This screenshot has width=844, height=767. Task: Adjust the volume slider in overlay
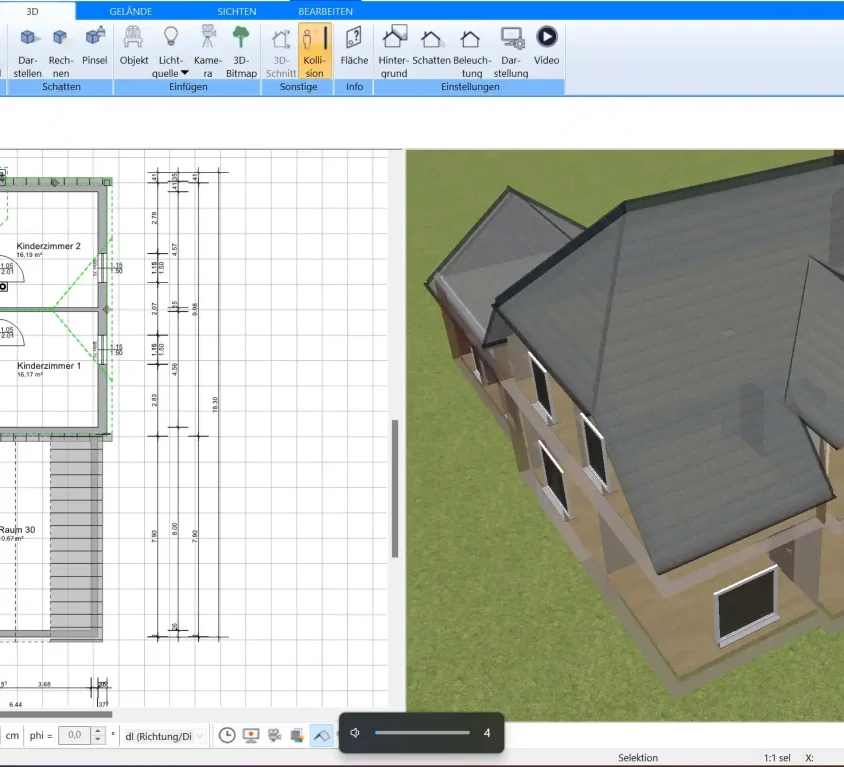pos(422,733)
